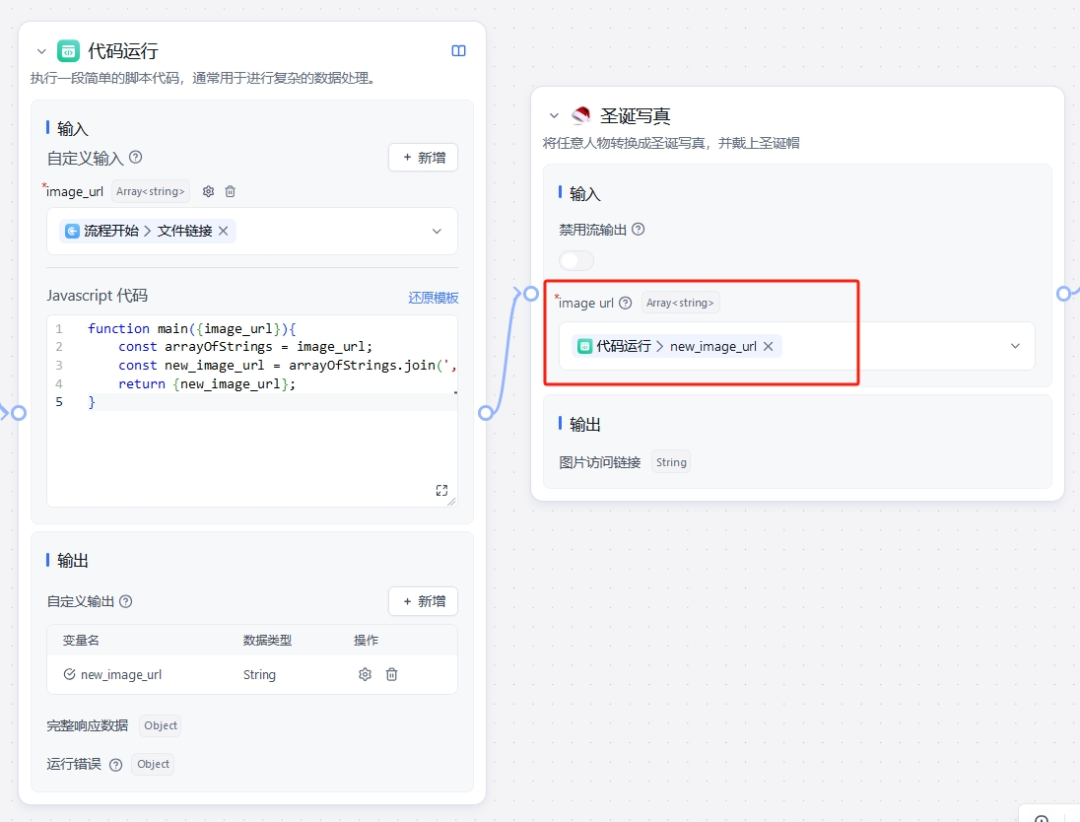Collapse the 圣诞写真 node with its chevron
The width and height of the screenshot is (1080, 822).
tap(554, 116)
